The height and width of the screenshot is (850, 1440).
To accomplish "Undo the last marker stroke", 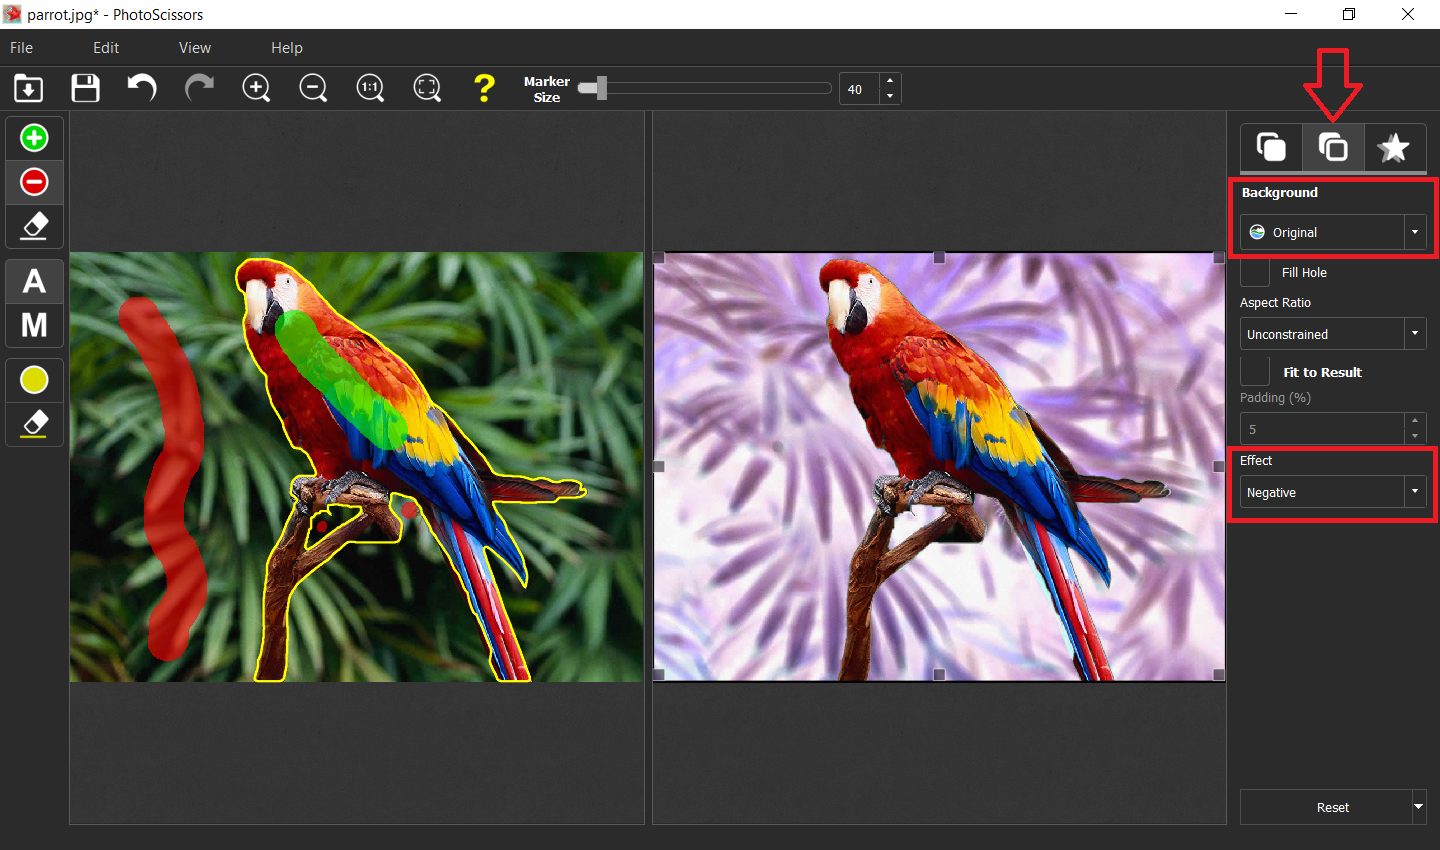I will [141, 88].
